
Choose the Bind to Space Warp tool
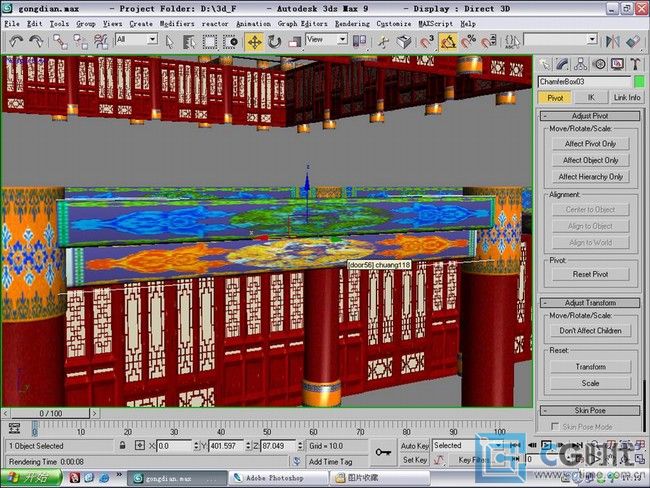(x=101, y=41)
